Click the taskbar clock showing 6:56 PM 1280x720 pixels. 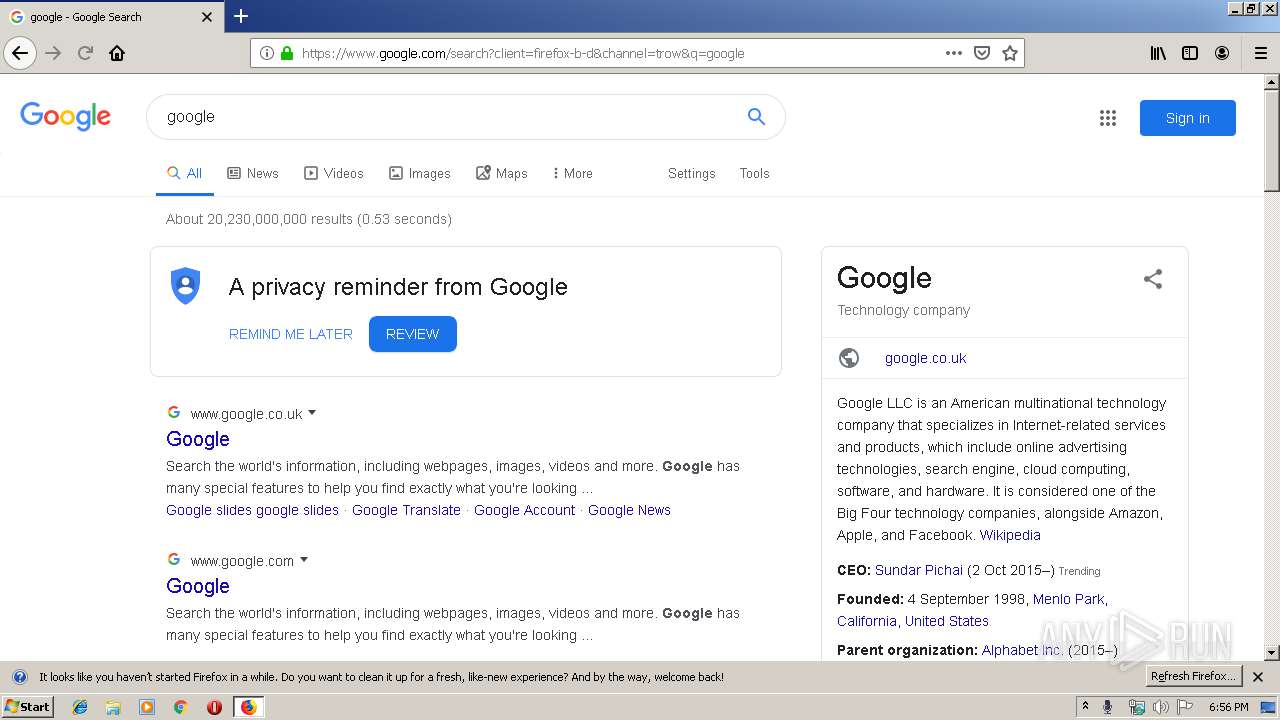tap(1228, 707)
